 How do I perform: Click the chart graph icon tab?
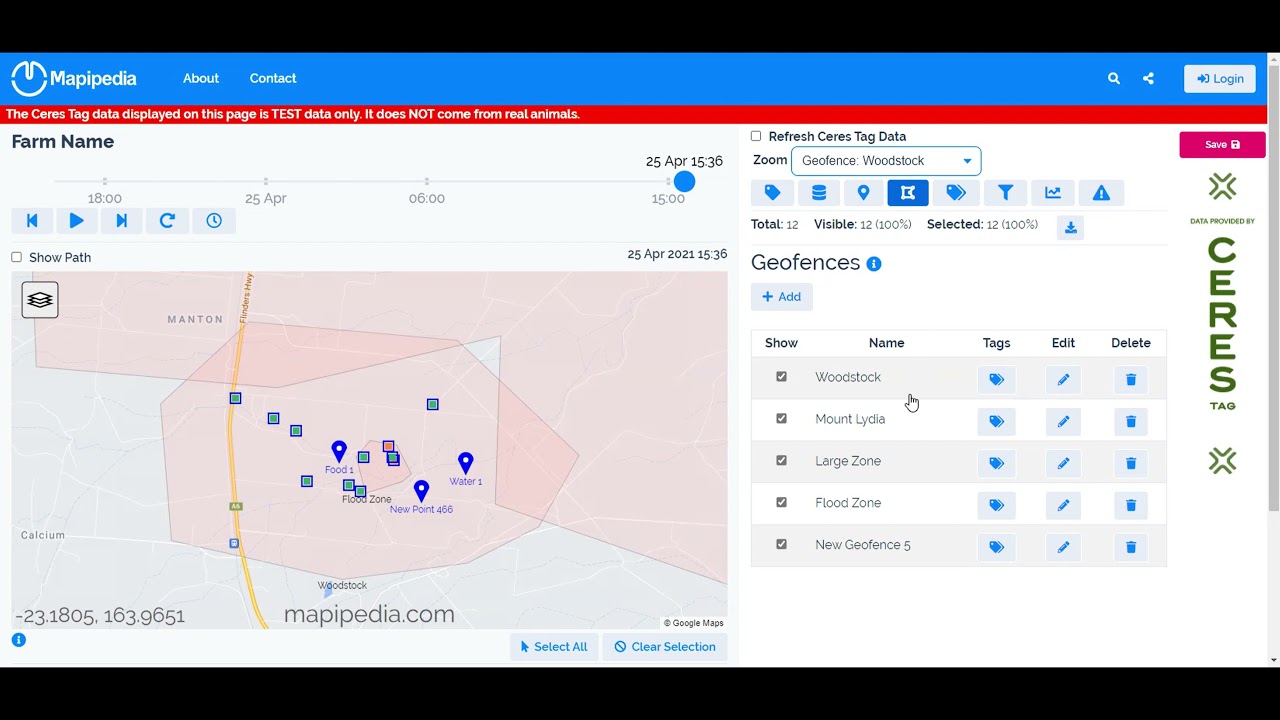[x=1053, y=193]
